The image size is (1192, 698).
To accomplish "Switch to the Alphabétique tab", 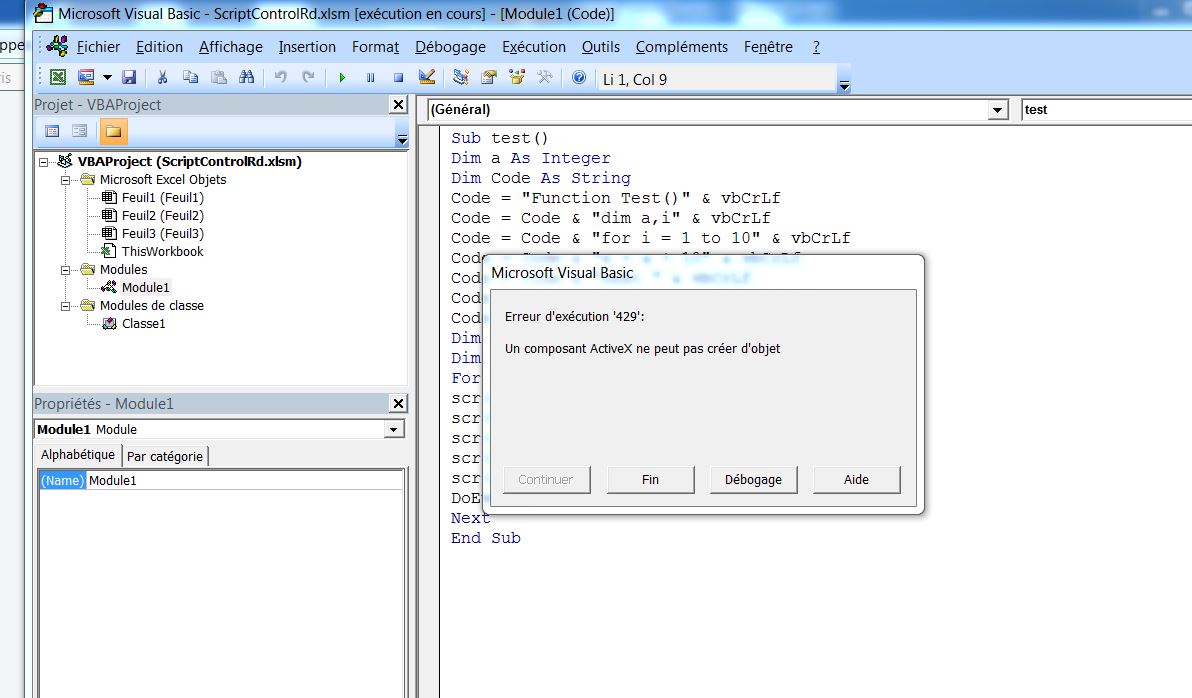I will [78, 455].
